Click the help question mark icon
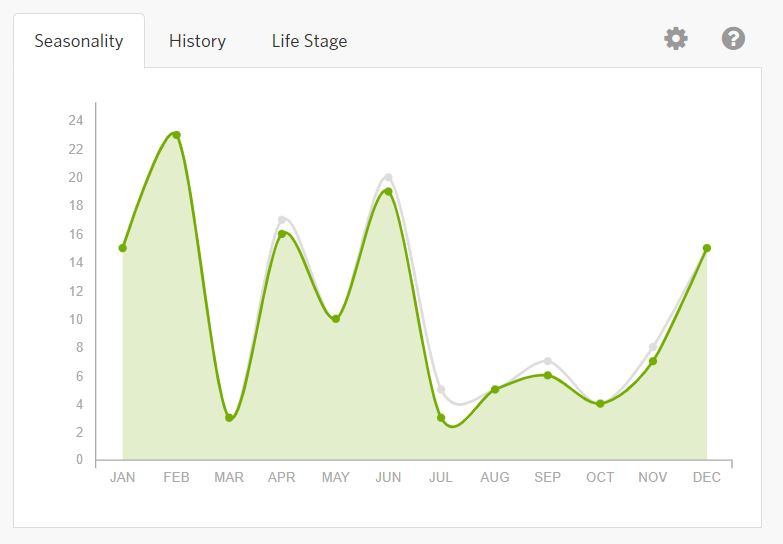This screenshot has height=544, width=783. coord(733,39)
